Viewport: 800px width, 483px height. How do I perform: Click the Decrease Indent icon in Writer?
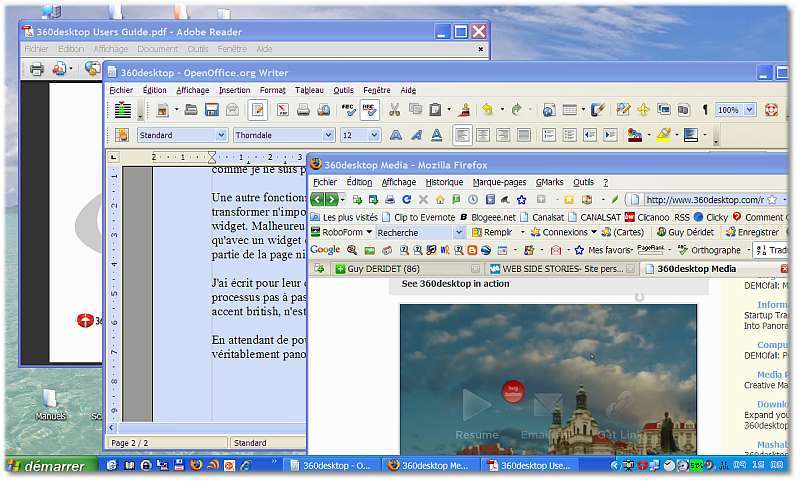pos(590,135)
